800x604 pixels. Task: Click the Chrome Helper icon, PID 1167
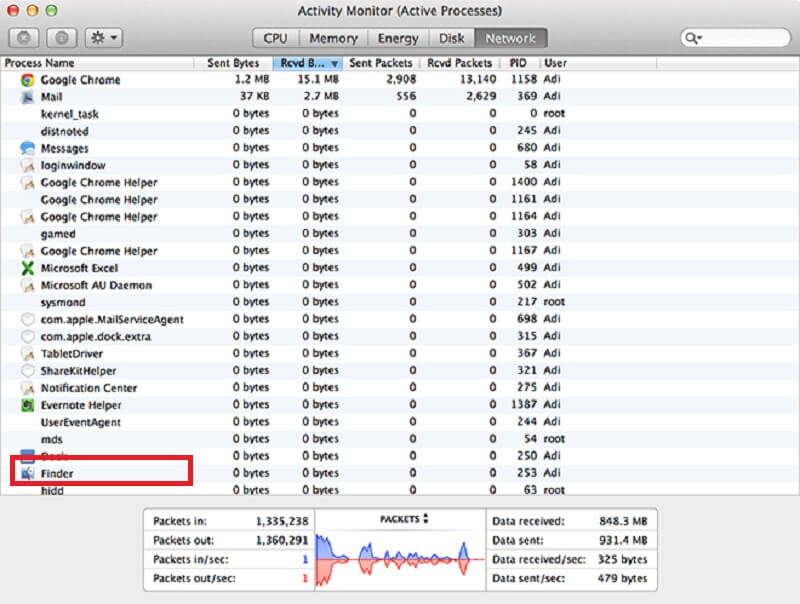pos(28,251)
